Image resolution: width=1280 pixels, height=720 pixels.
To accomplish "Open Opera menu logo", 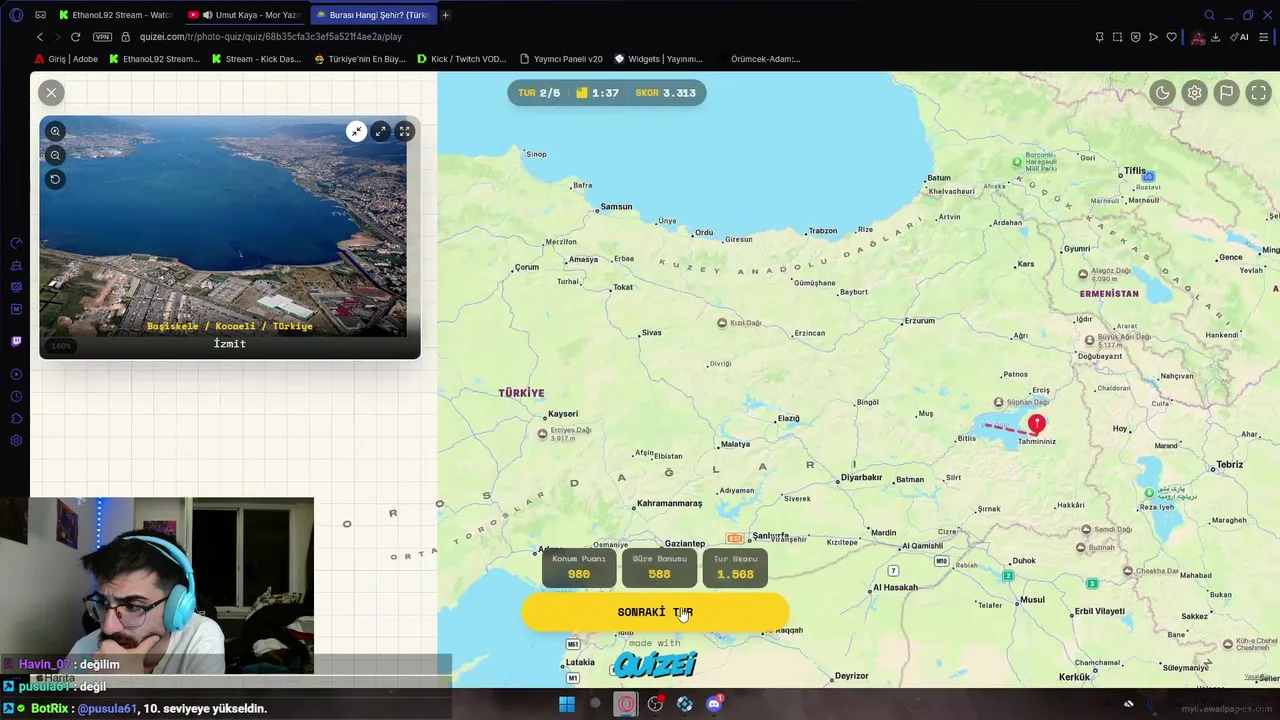I will (16, 15).
